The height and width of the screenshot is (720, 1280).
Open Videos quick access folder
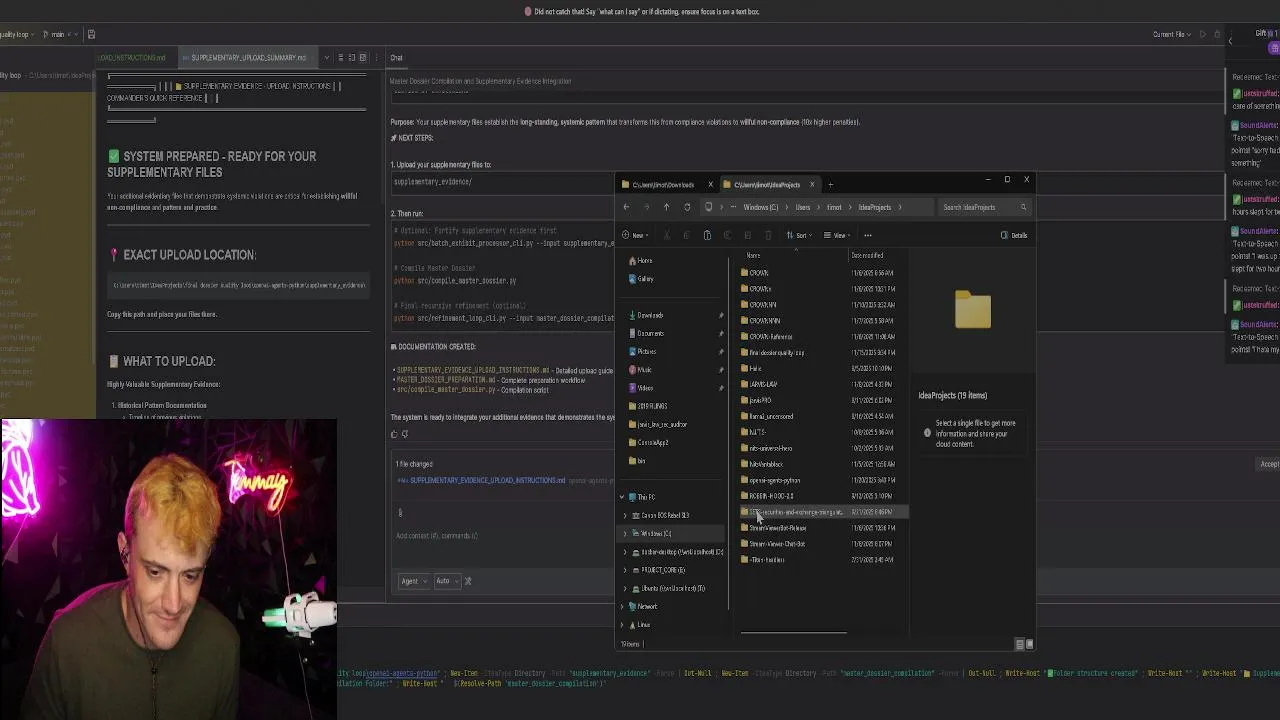click(645, 388)
